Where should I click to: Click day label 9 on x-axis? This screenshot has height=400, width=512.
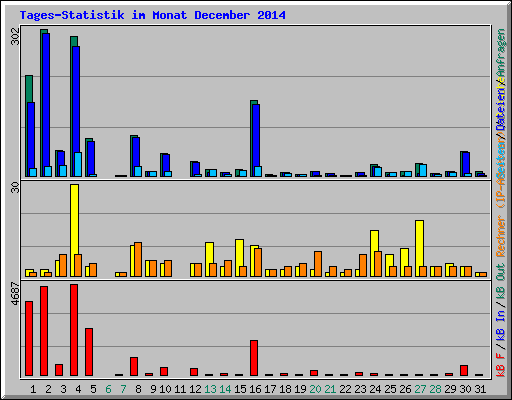click(x=153, y=389)
